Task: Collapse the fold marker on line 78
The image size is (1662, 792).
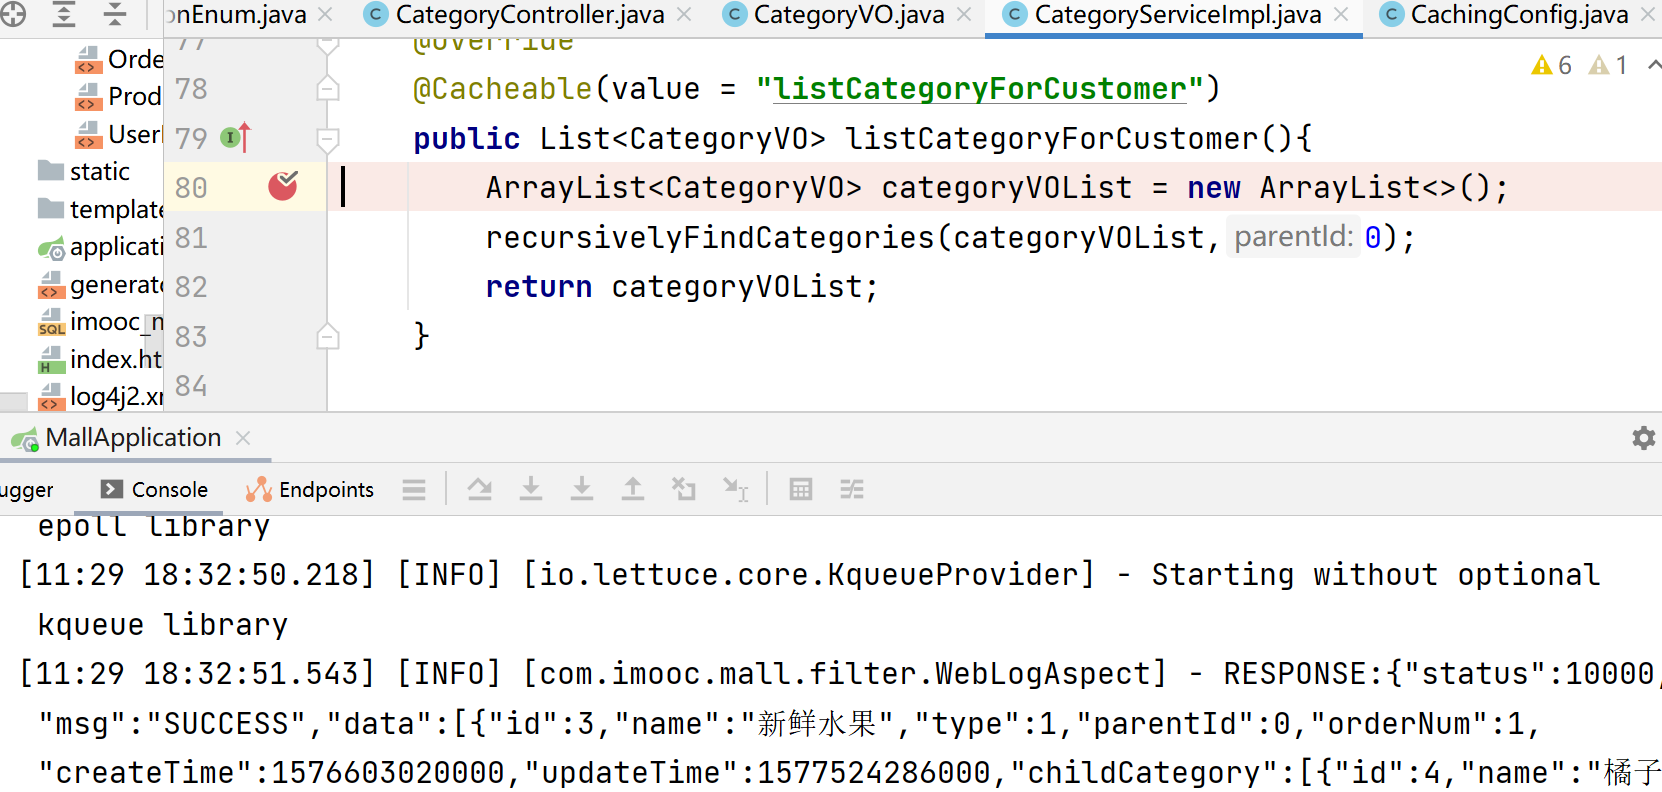Action: pos(327,89)
